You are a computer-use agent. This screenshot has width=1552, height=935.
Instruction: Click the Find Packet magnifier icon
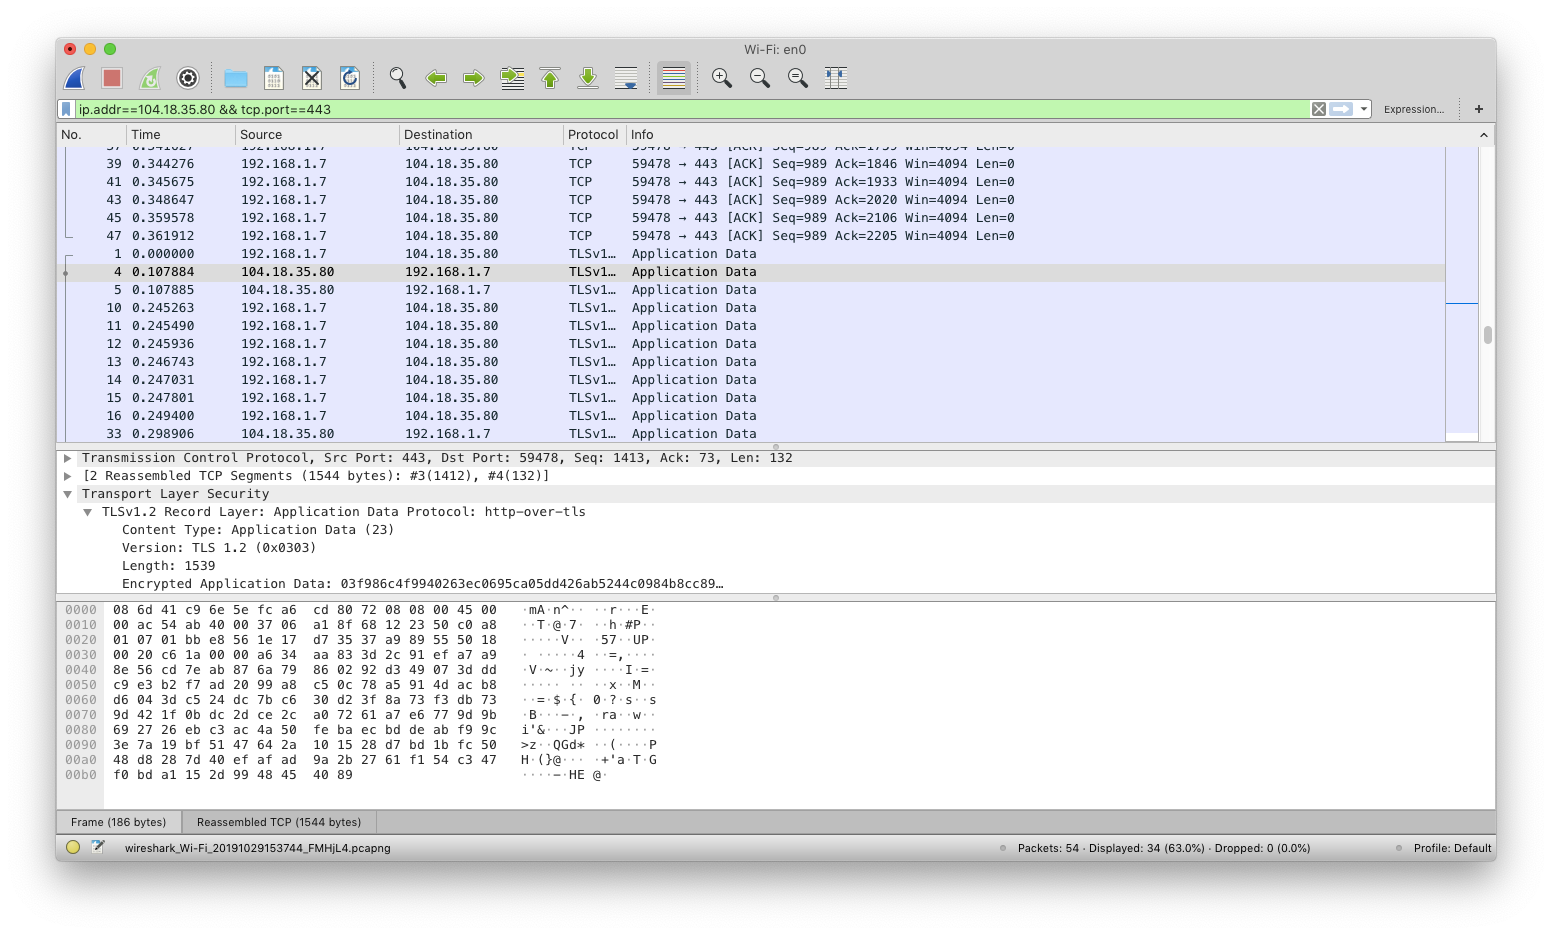click(x=398, y=78)
